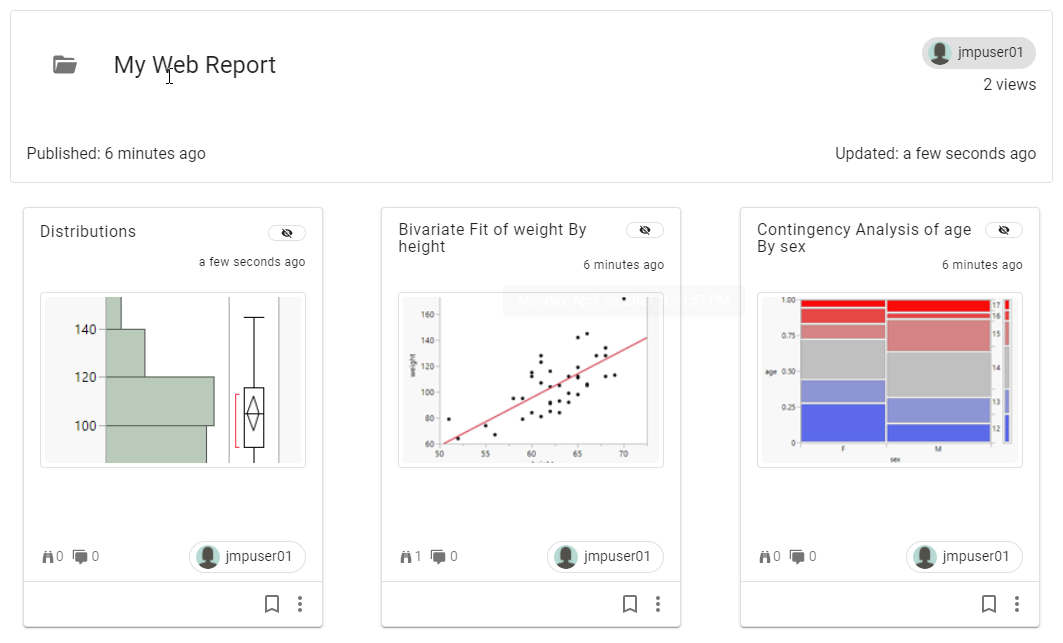Image resolution: width=1063 pixels, height=643 pixels.
Task: Click the jmpuser01 avatar on Contingency Analysis card
Action: tap(963, 556)
